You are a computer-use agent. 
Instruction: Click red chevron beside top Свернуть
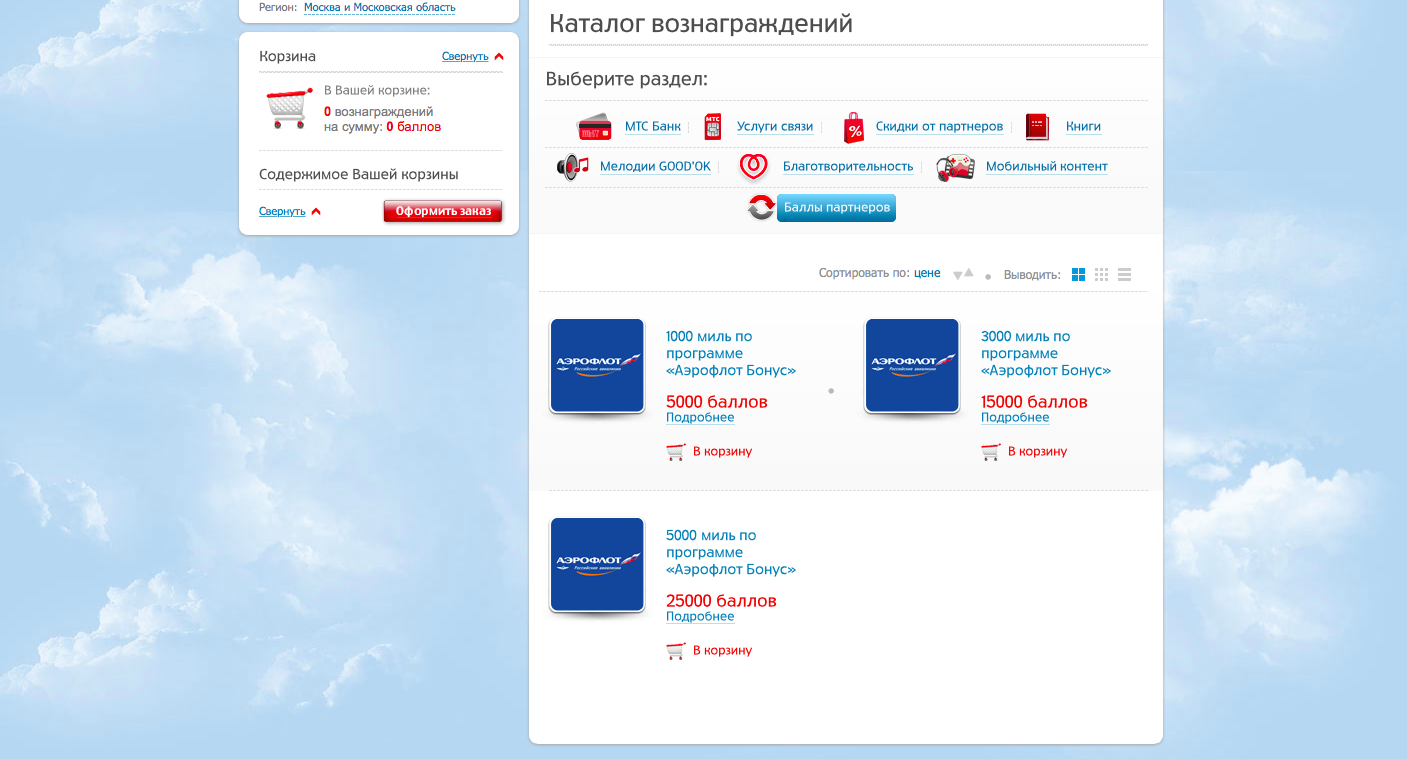[x=499, y=57]
